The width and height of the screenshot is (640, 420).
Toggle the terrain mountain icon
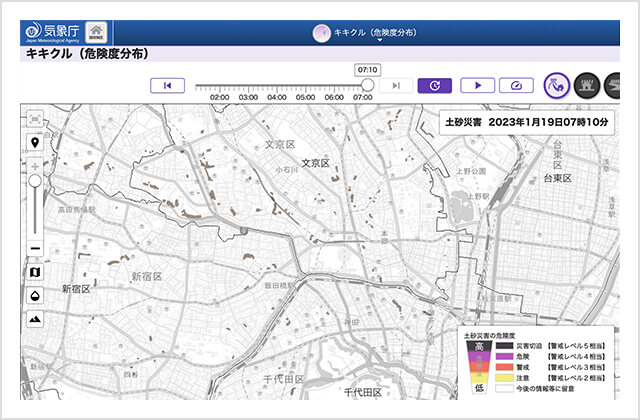click(x=35, y=319)
